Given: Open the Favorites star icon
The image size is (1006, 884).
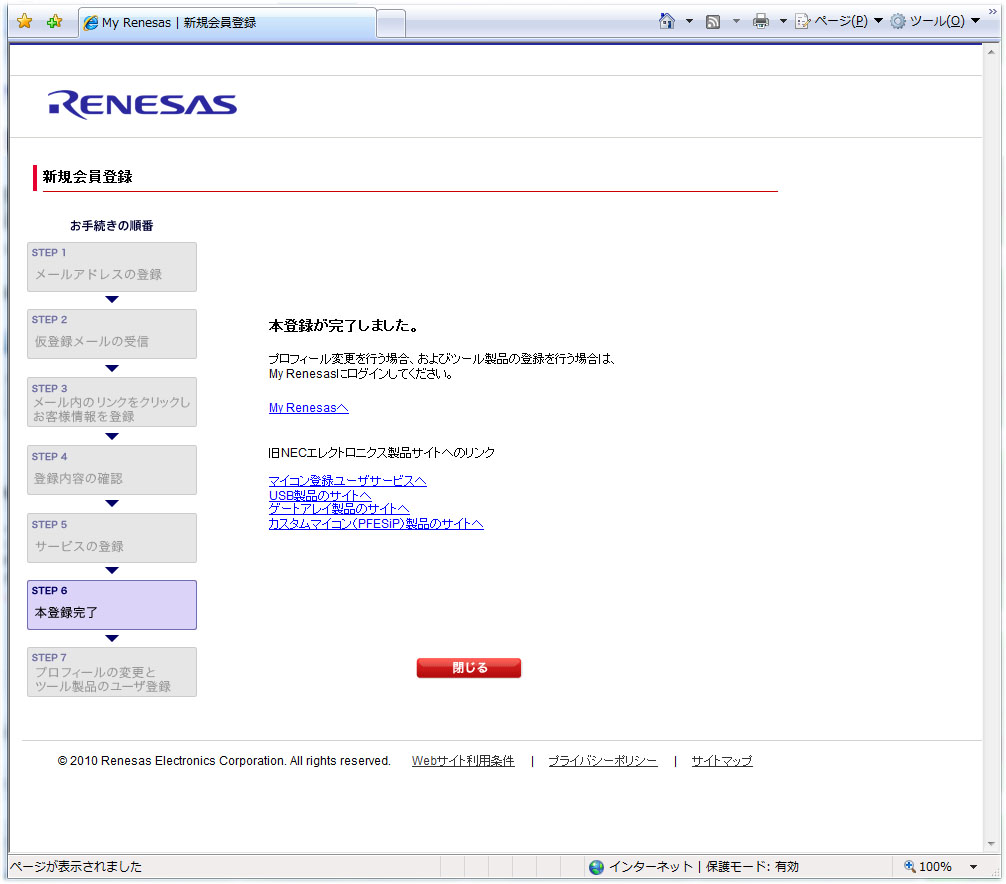Looking at the screenshot, I should point(25,21).
